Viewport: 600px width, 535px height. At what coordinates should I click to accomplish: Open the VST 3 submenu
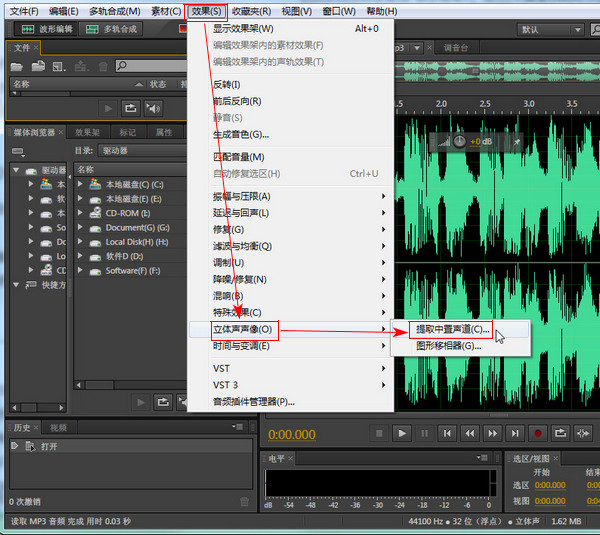click(291, 385)
